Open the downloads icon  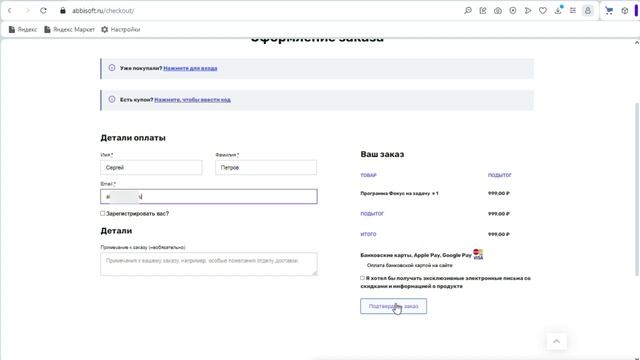[x=558, y=11]
